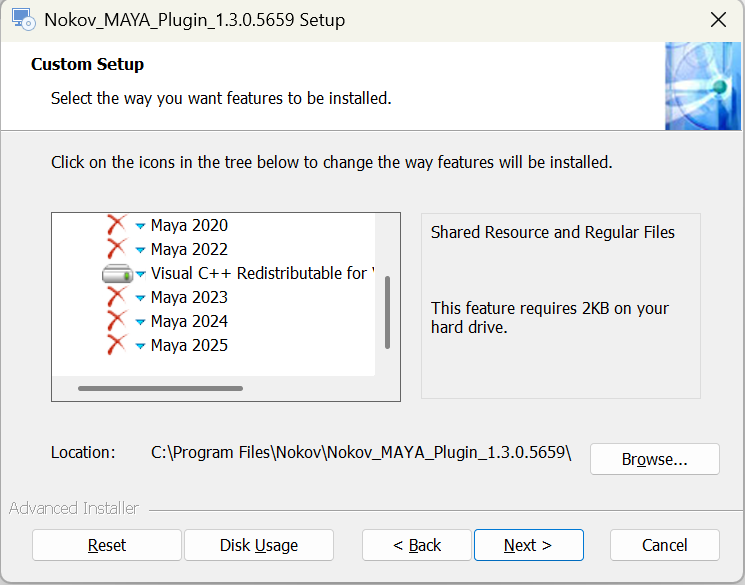Screen dimensions: 745x585
Task: Click the red X icon beside Maya 2022
Action: pos(116,249)
